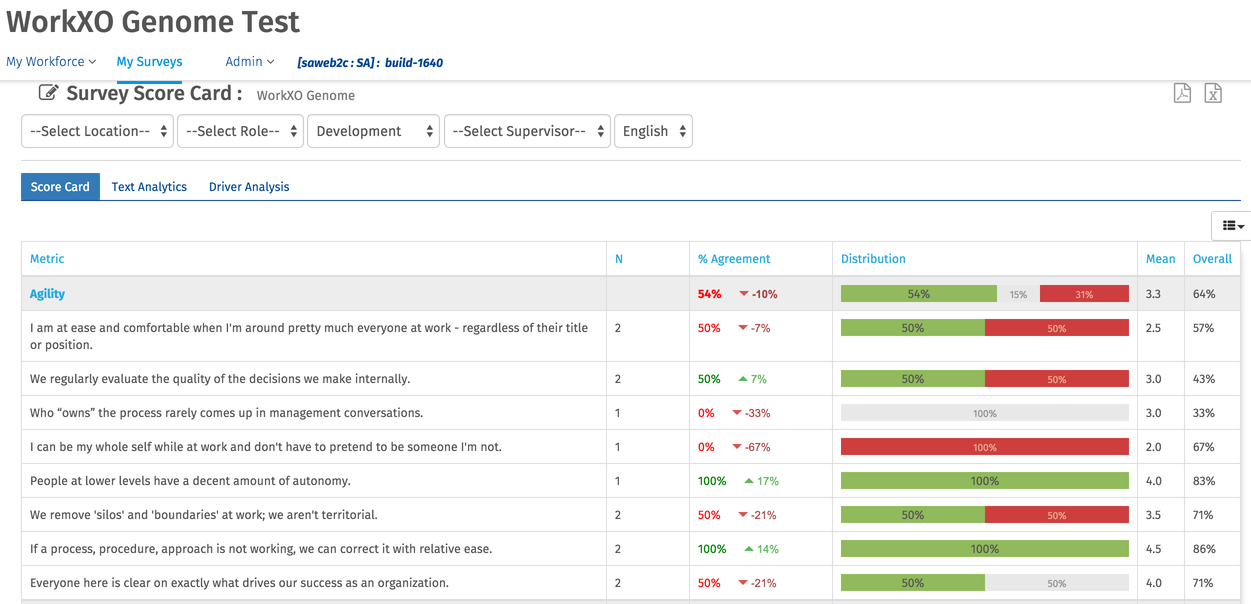This screenshot has height=604, width=1251.
Task: Open the Select Supervisor dropdown
Action: click(x=527, y=131)
